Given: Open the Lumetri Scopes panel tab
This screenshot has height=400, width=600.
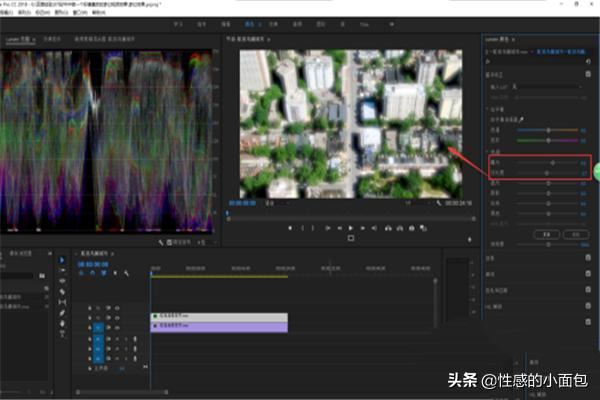Looking at the screenshot, I should (18, 38).
